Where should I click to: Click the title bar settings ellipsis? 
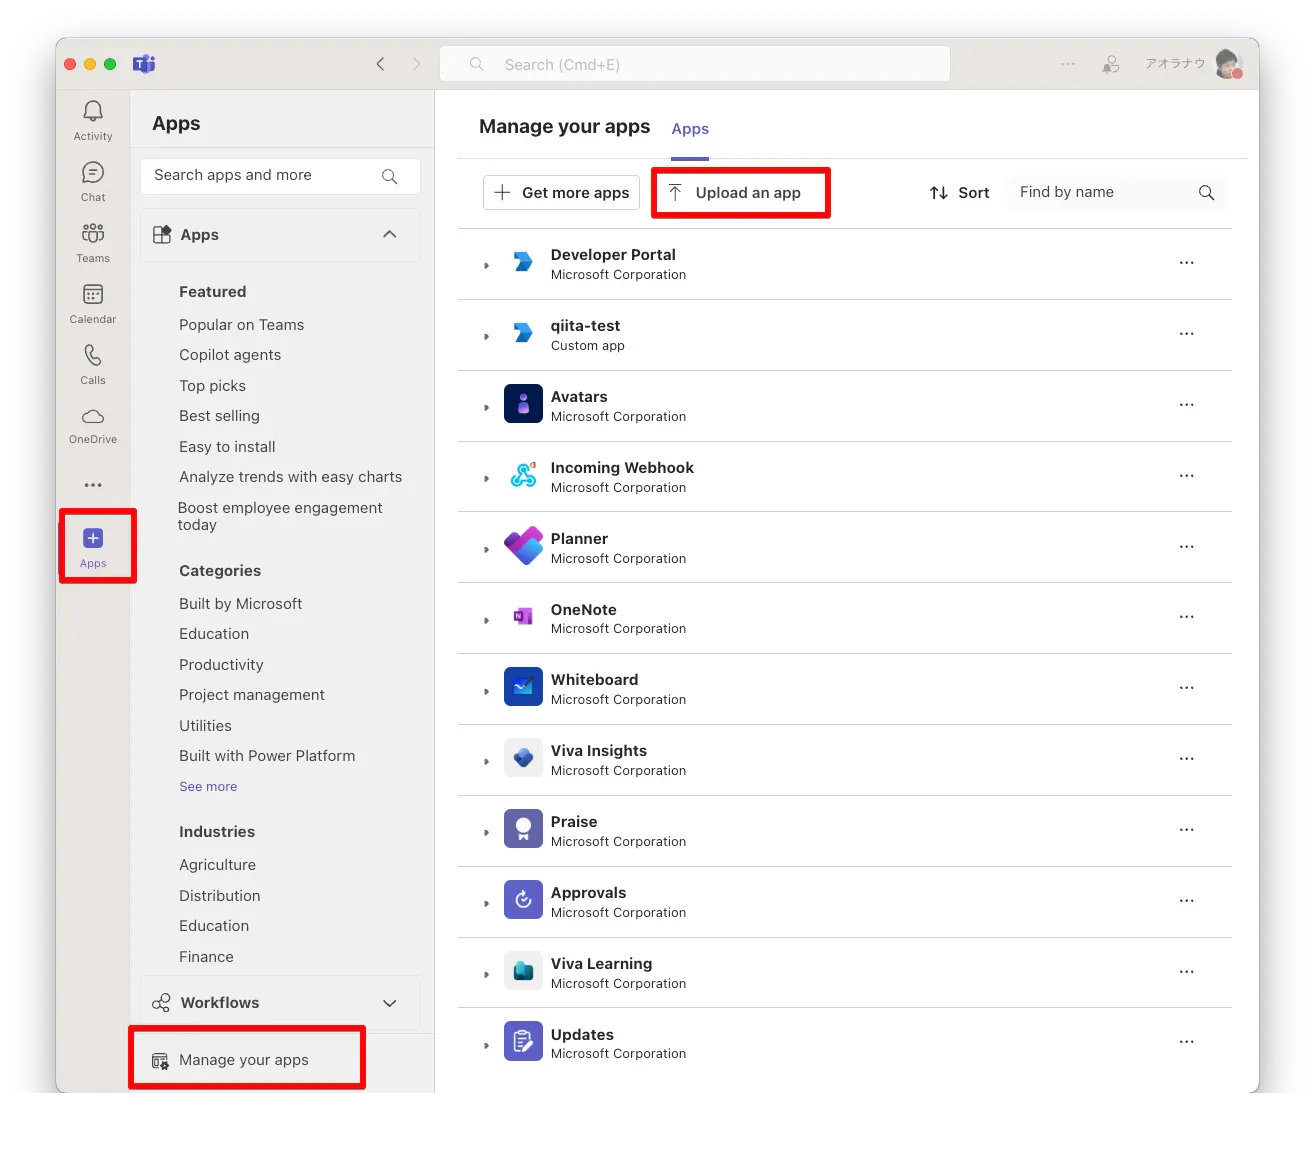coord(1068,64)
